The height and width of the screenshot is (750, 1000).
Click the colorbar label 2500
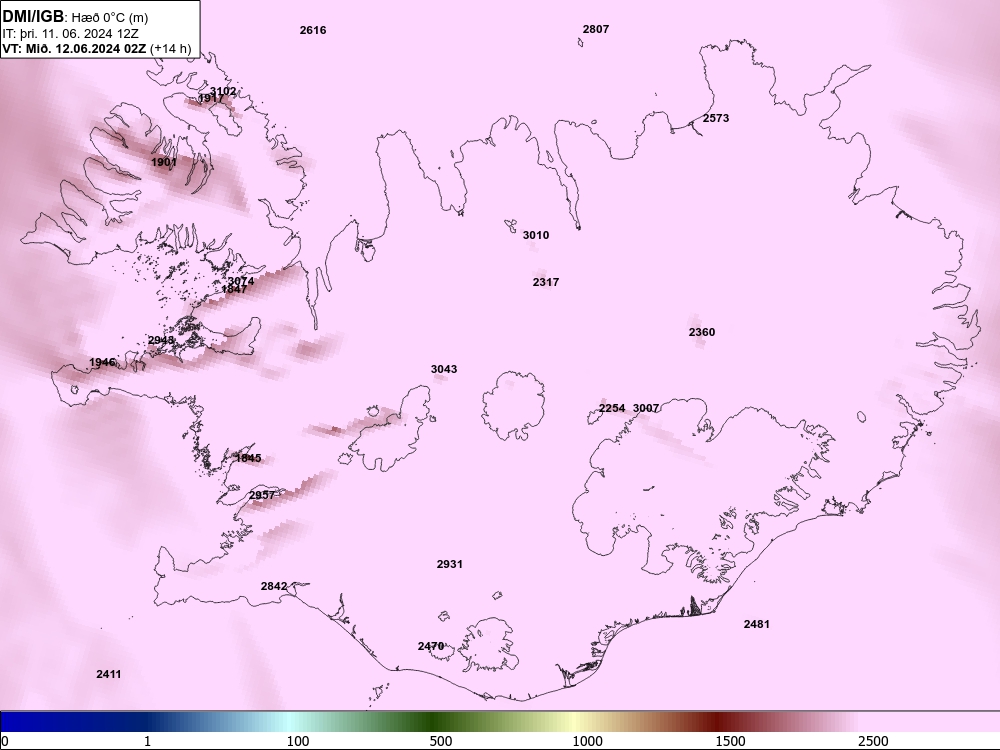coord(873,741)
